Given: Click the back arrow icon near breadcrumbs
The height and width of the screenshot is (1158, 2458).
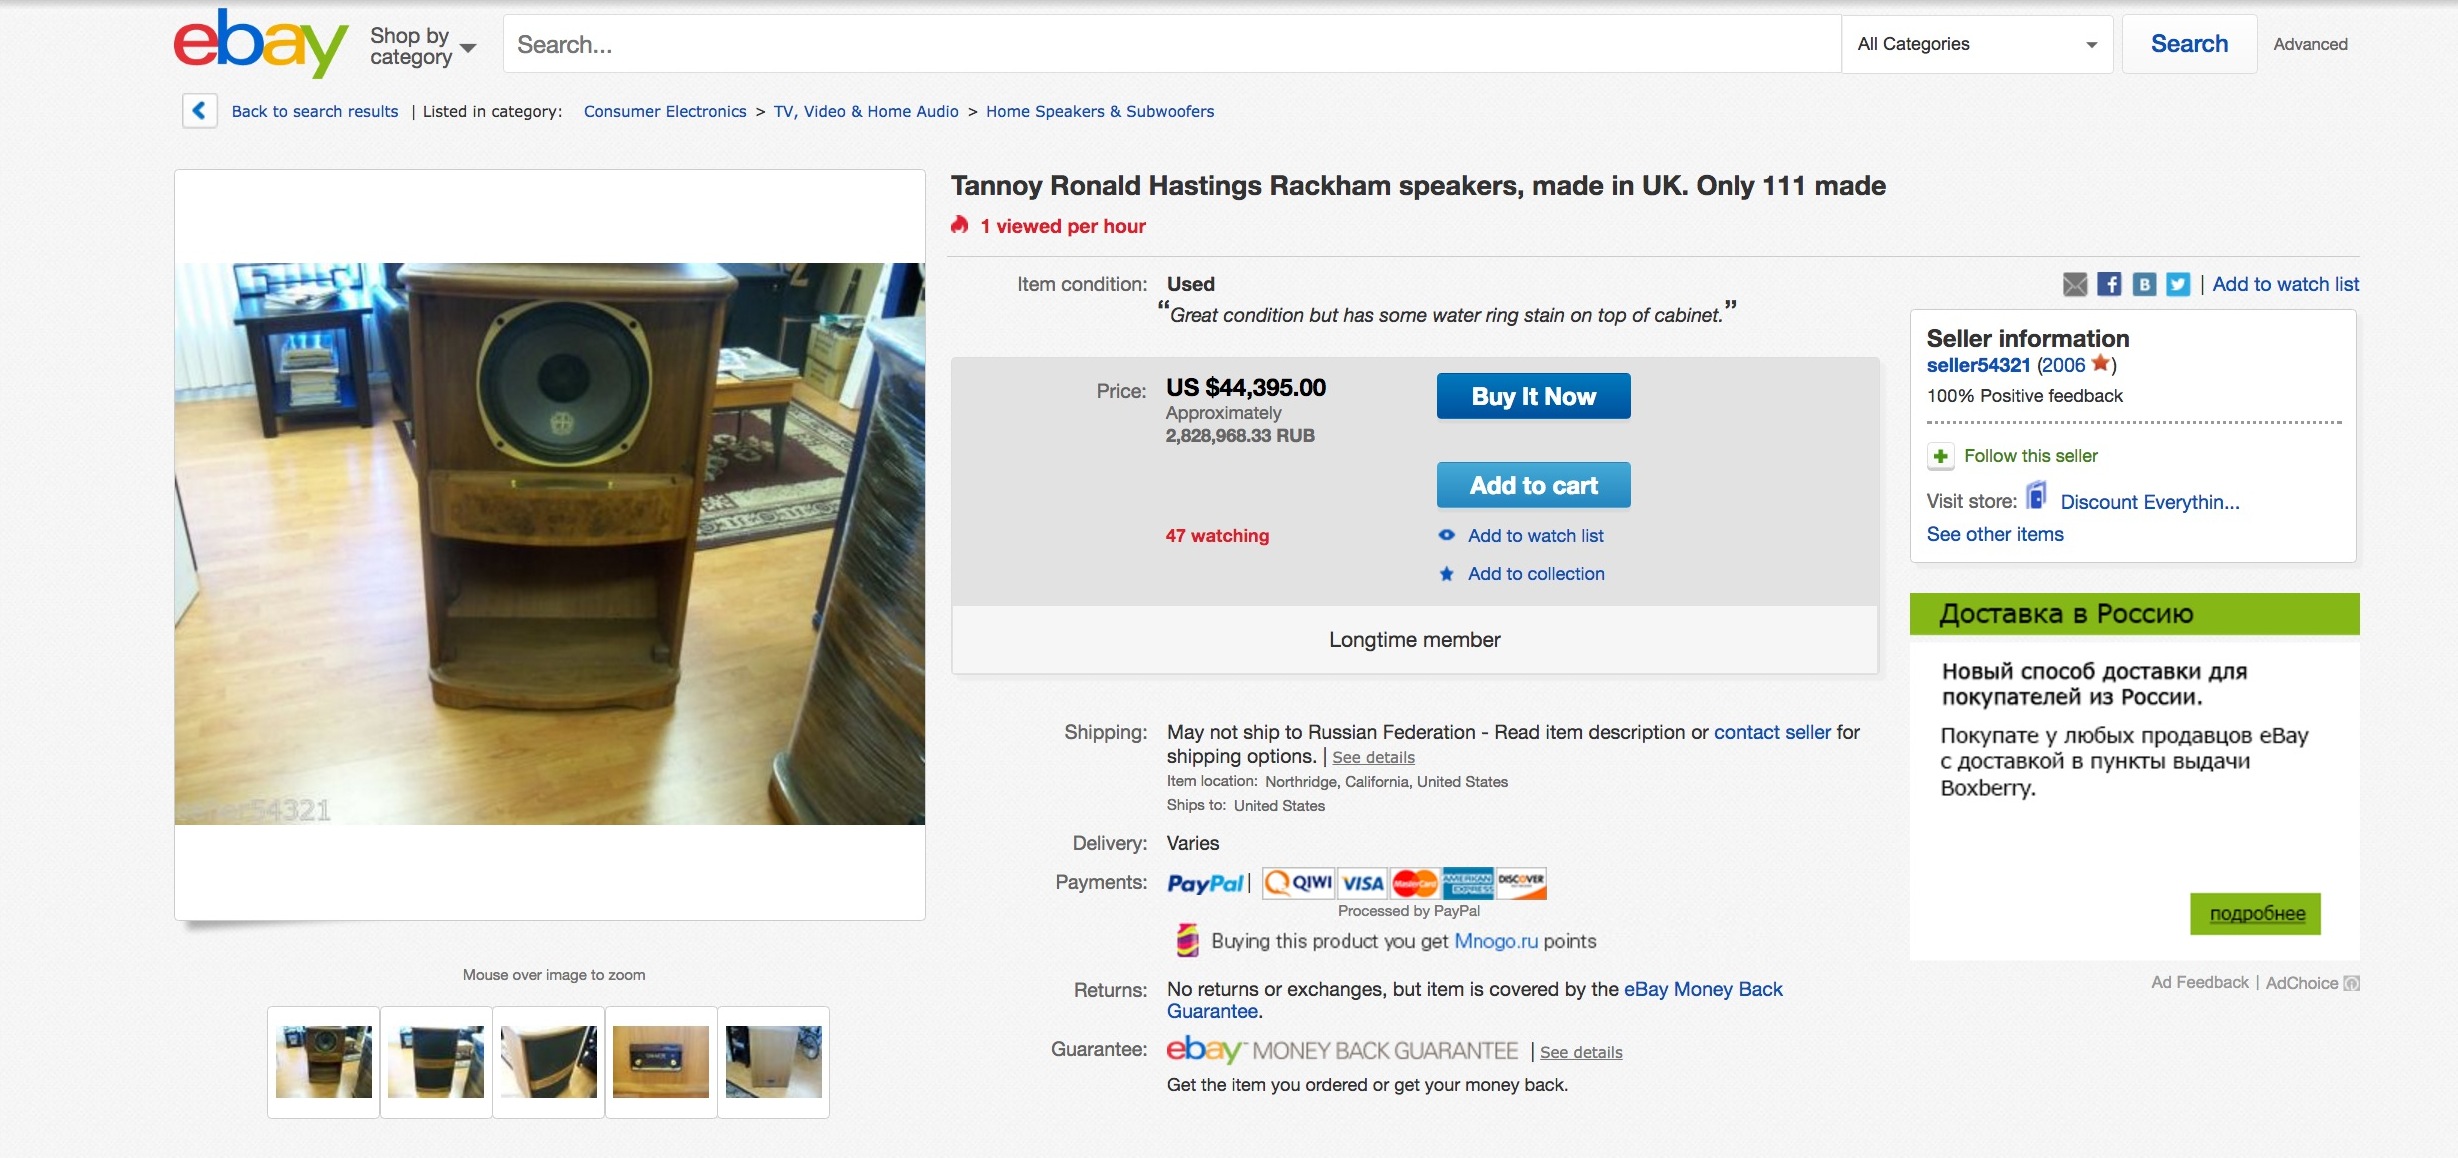Looking at the screenshot, I should click(199, 110).
